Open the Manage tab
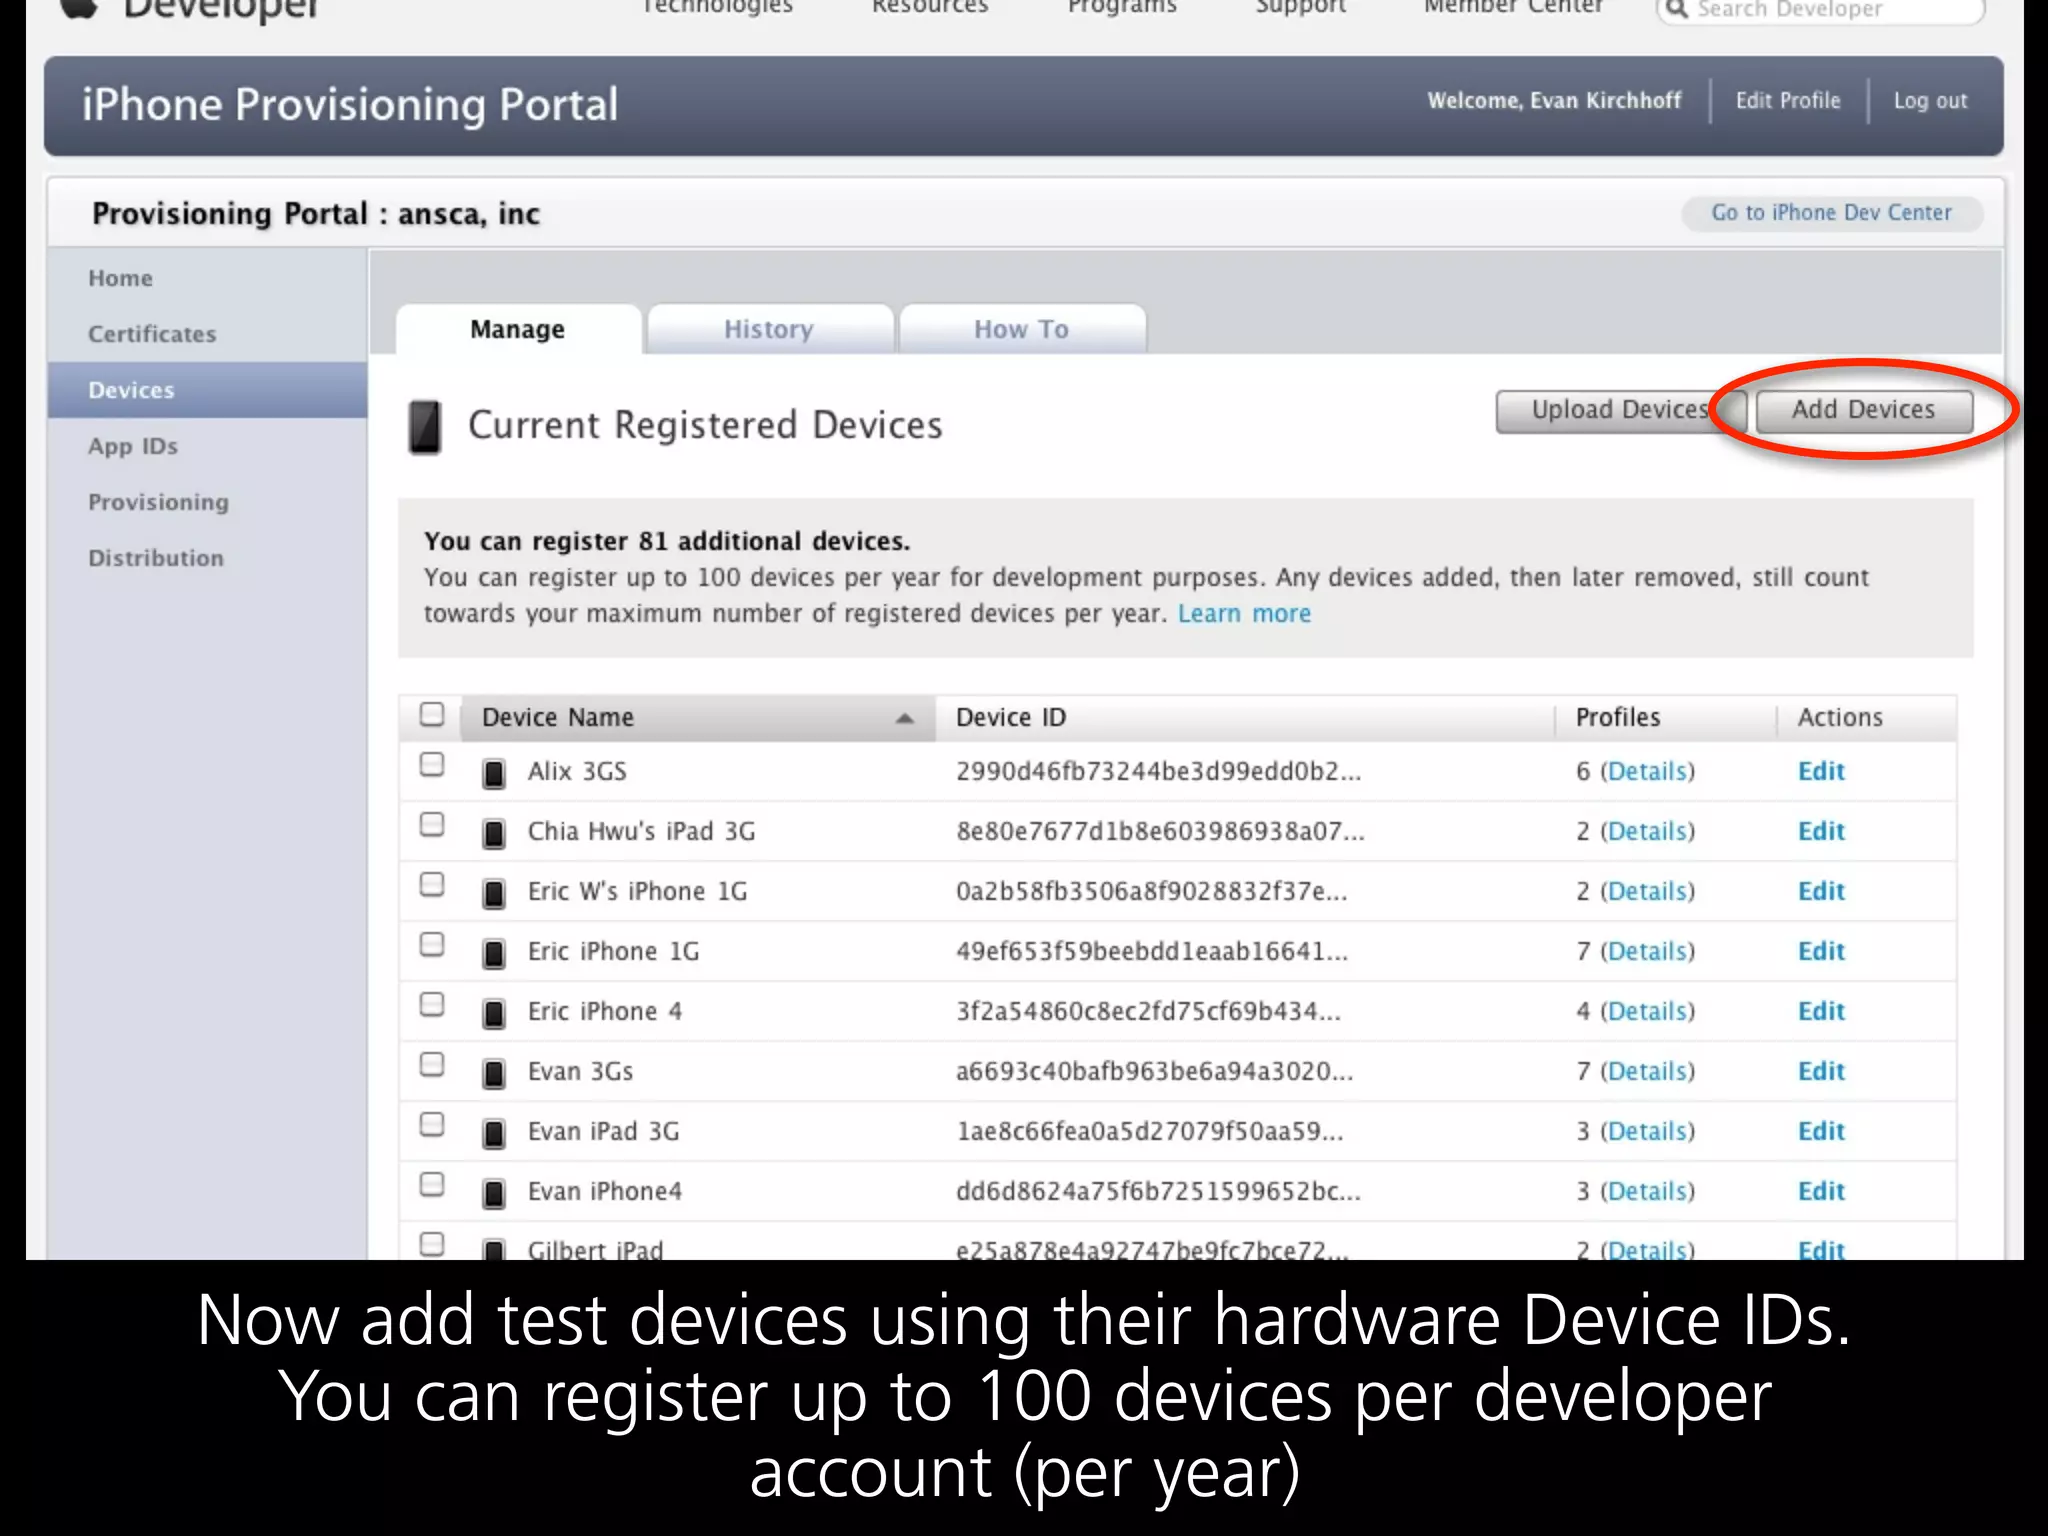 518,329
